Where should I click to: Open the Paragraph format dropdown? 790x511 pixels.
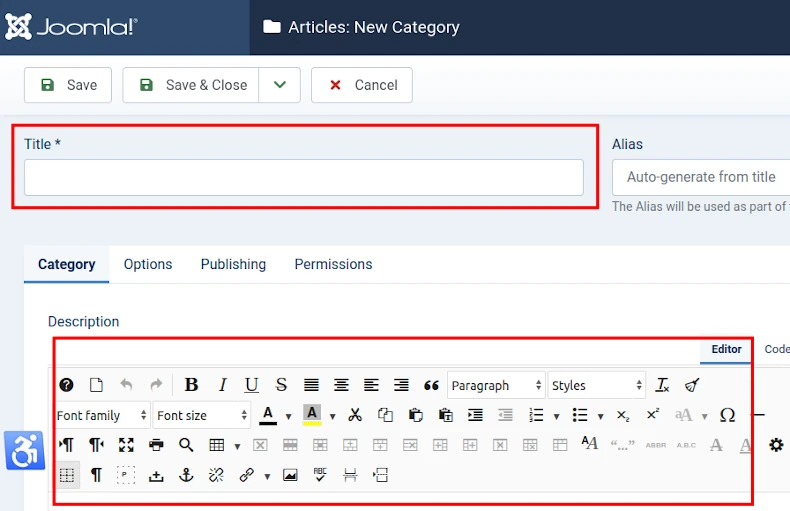click(496, 386)
